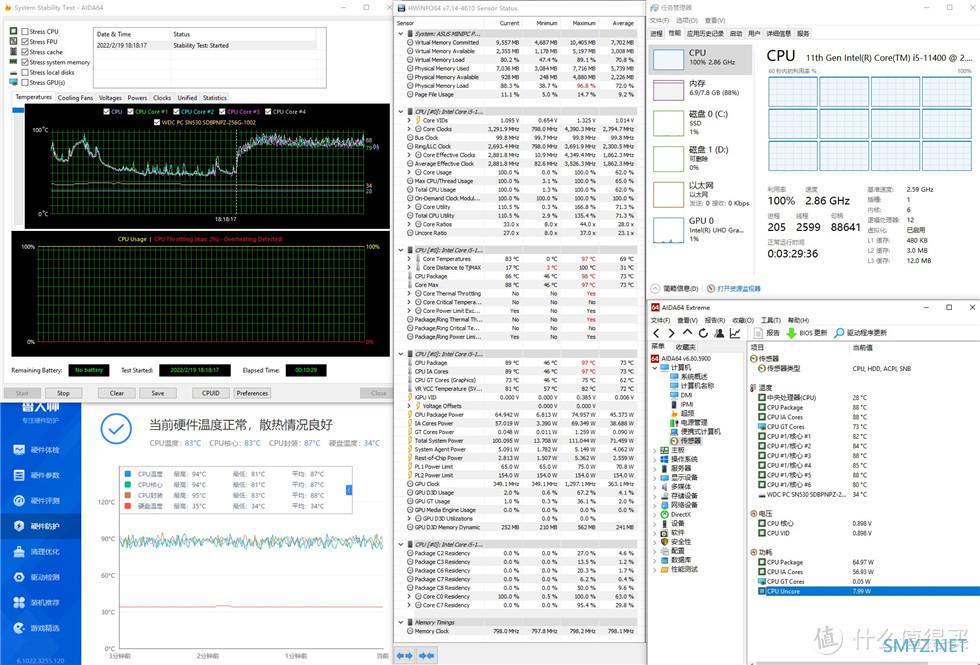980x665 pixels.
Task: Expand Core Clocks row in HWiNFO
Action: point(409,129)
